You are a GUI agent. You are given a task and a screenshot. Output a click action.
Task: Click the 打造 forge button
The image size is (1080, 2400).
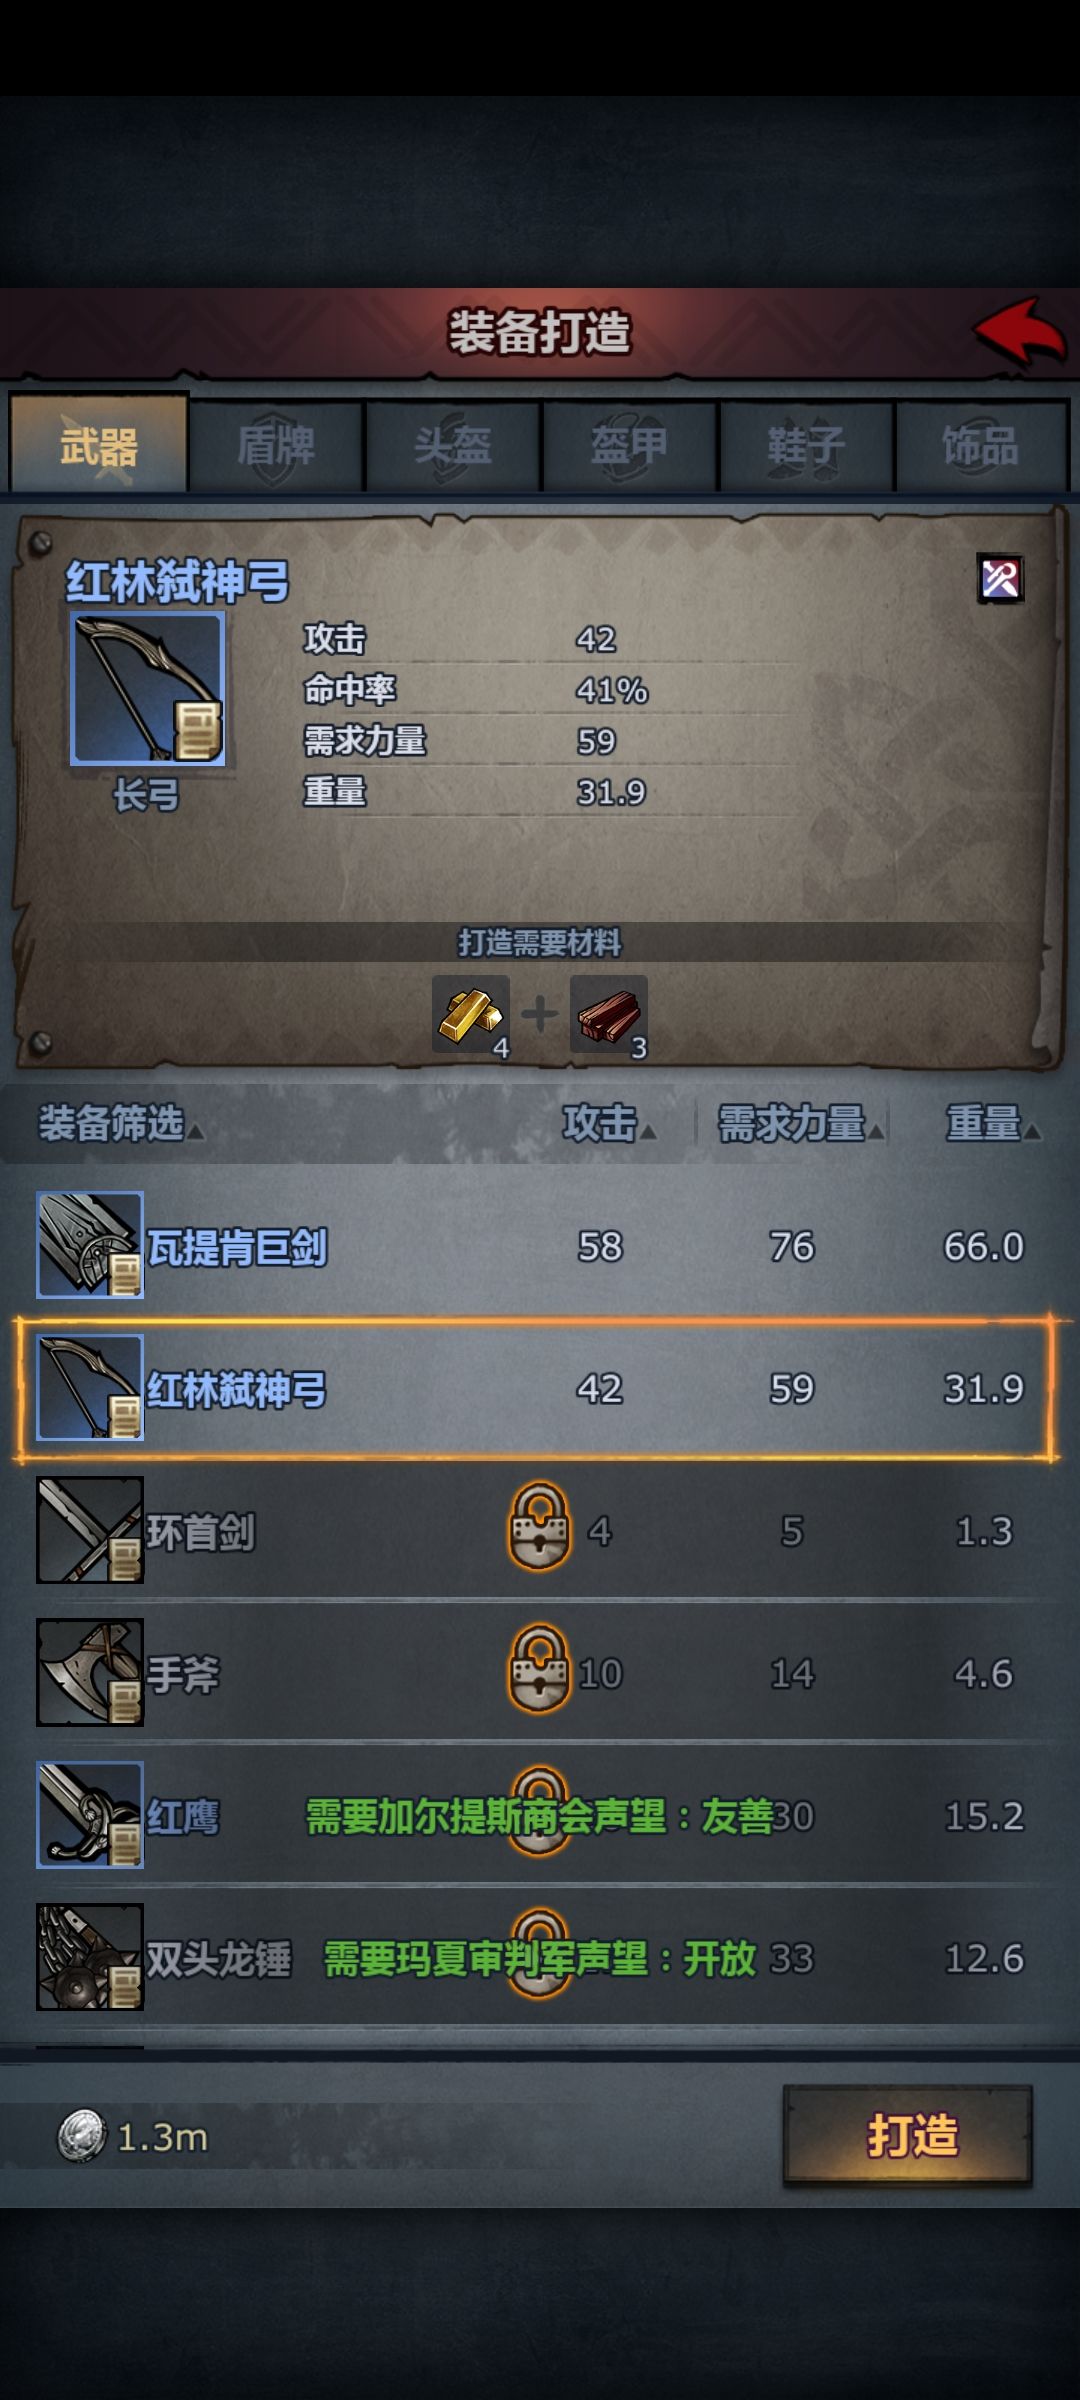tap(908, 2136)
